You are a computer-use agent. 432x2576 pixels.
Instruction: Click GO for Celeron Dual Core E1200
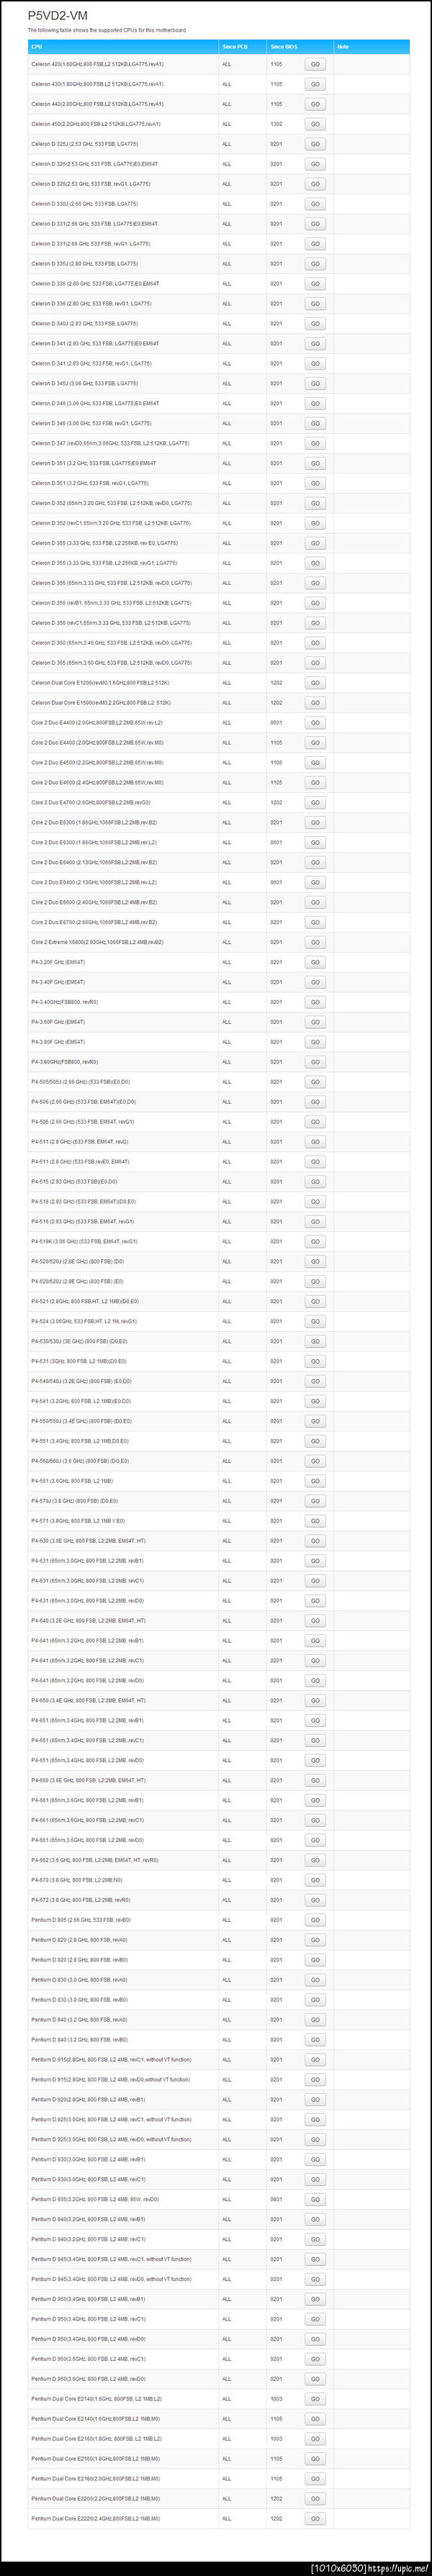click(315, 683)
